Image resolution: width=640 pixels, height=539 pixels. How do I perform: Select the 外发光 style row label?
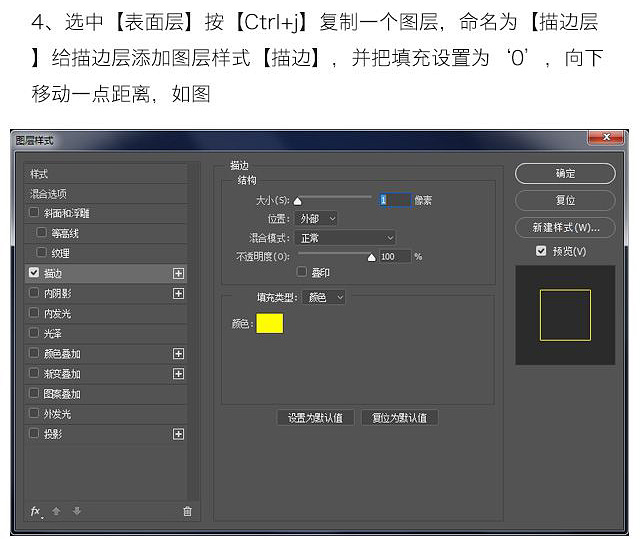pyautogui.click(x=57, y=414)
